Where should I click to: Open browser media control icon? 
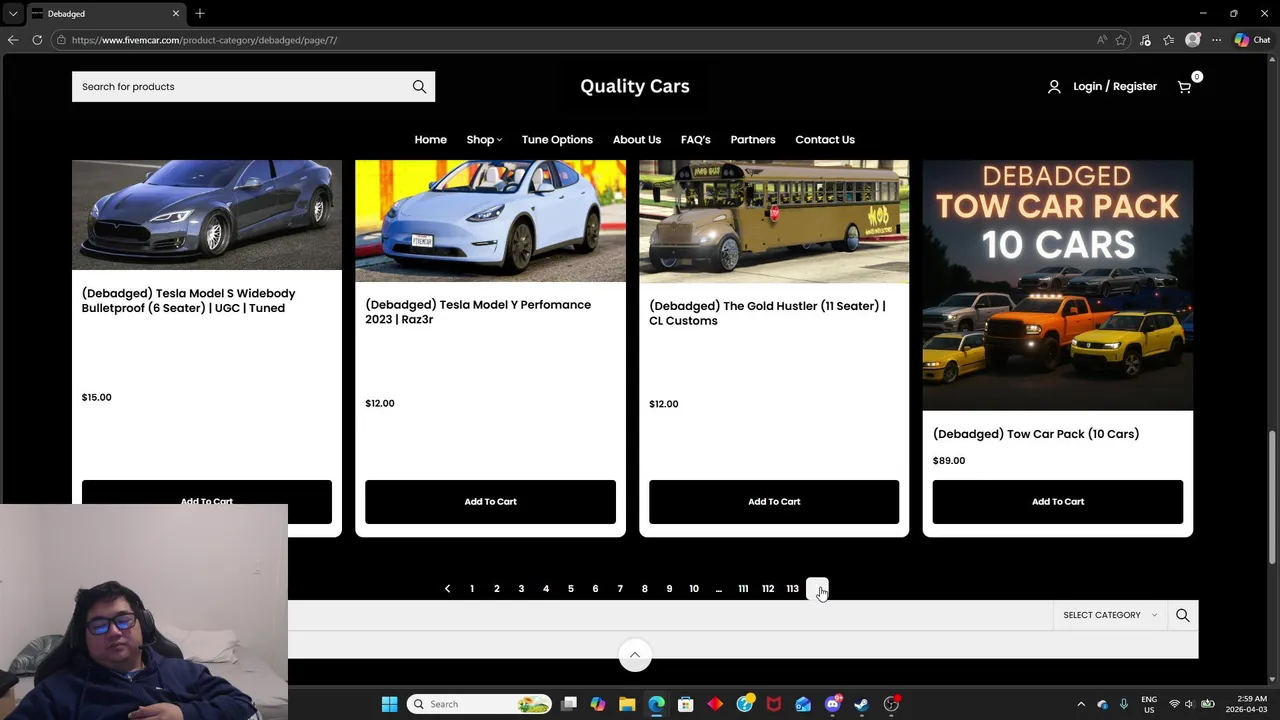click(x=1145, y=40)
